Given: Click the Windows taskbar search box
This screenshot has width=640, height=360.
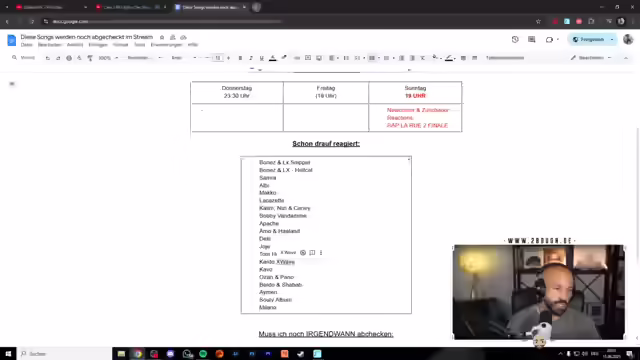Looking at the screenshot, I should click(x=64, y=353).
